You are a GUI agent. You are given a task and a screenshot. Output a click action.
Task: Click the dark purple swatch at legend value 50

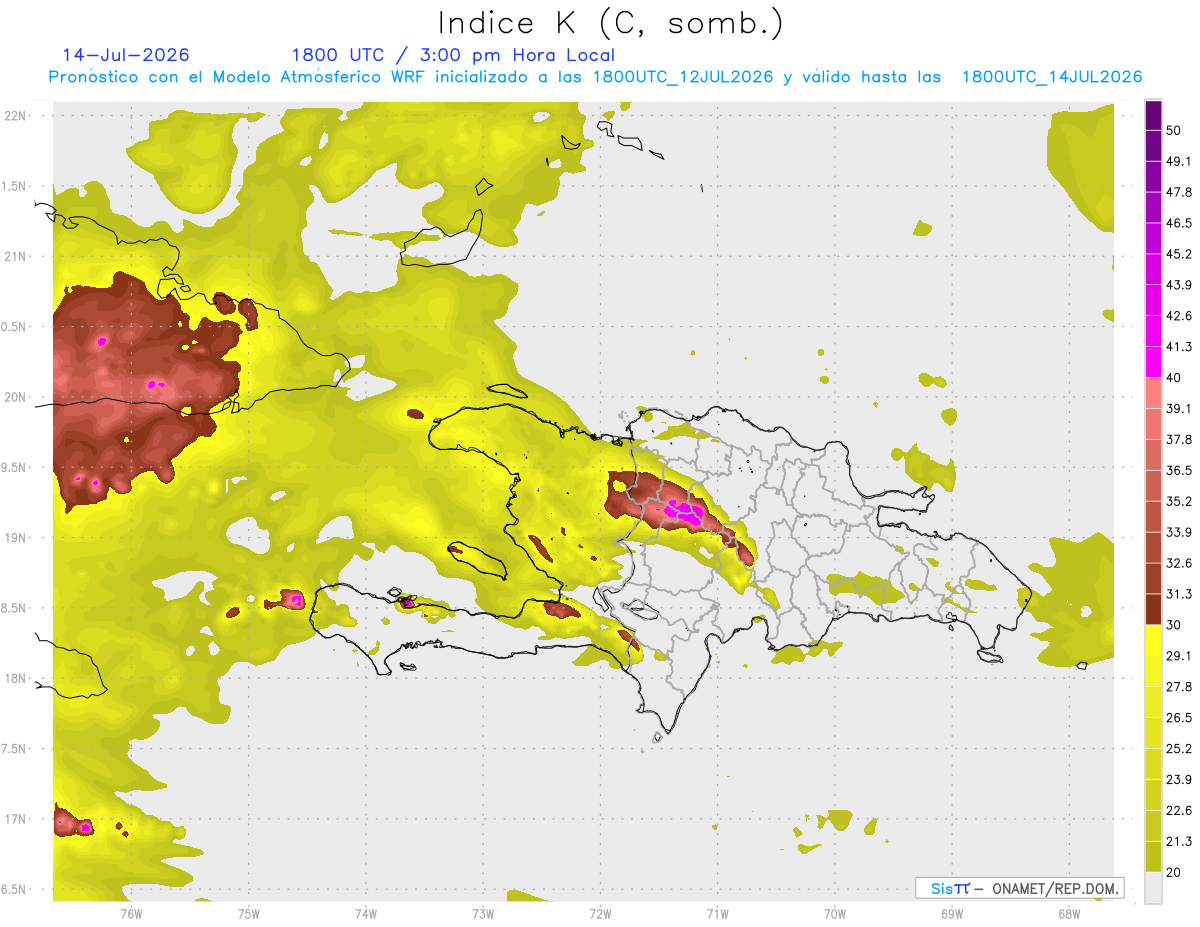click(x=1153, y=116)
